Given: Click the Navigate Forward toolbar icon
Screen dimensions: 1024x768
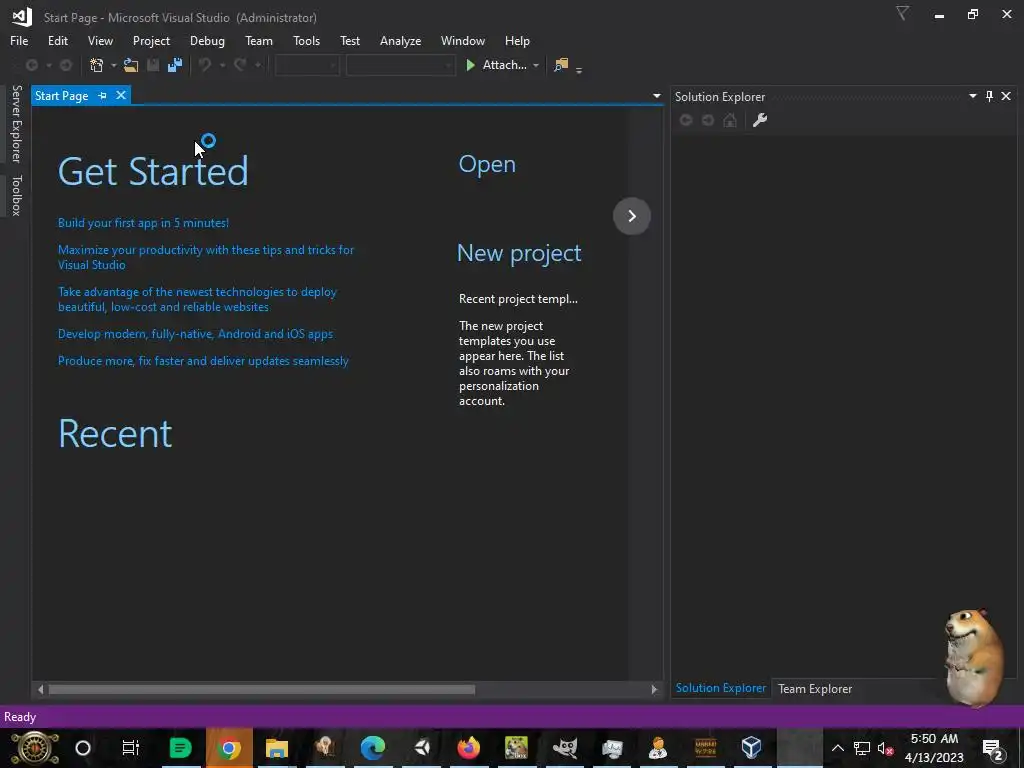Looking at the screenshot, I should click(x=66, y=65).
